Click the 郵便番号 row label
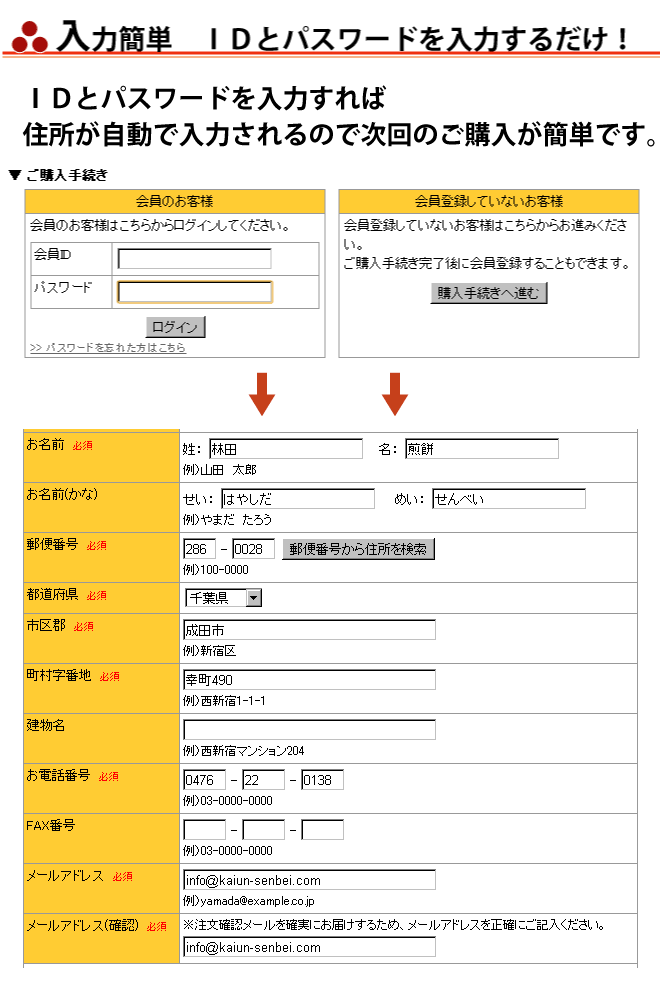 click(52, 544)
